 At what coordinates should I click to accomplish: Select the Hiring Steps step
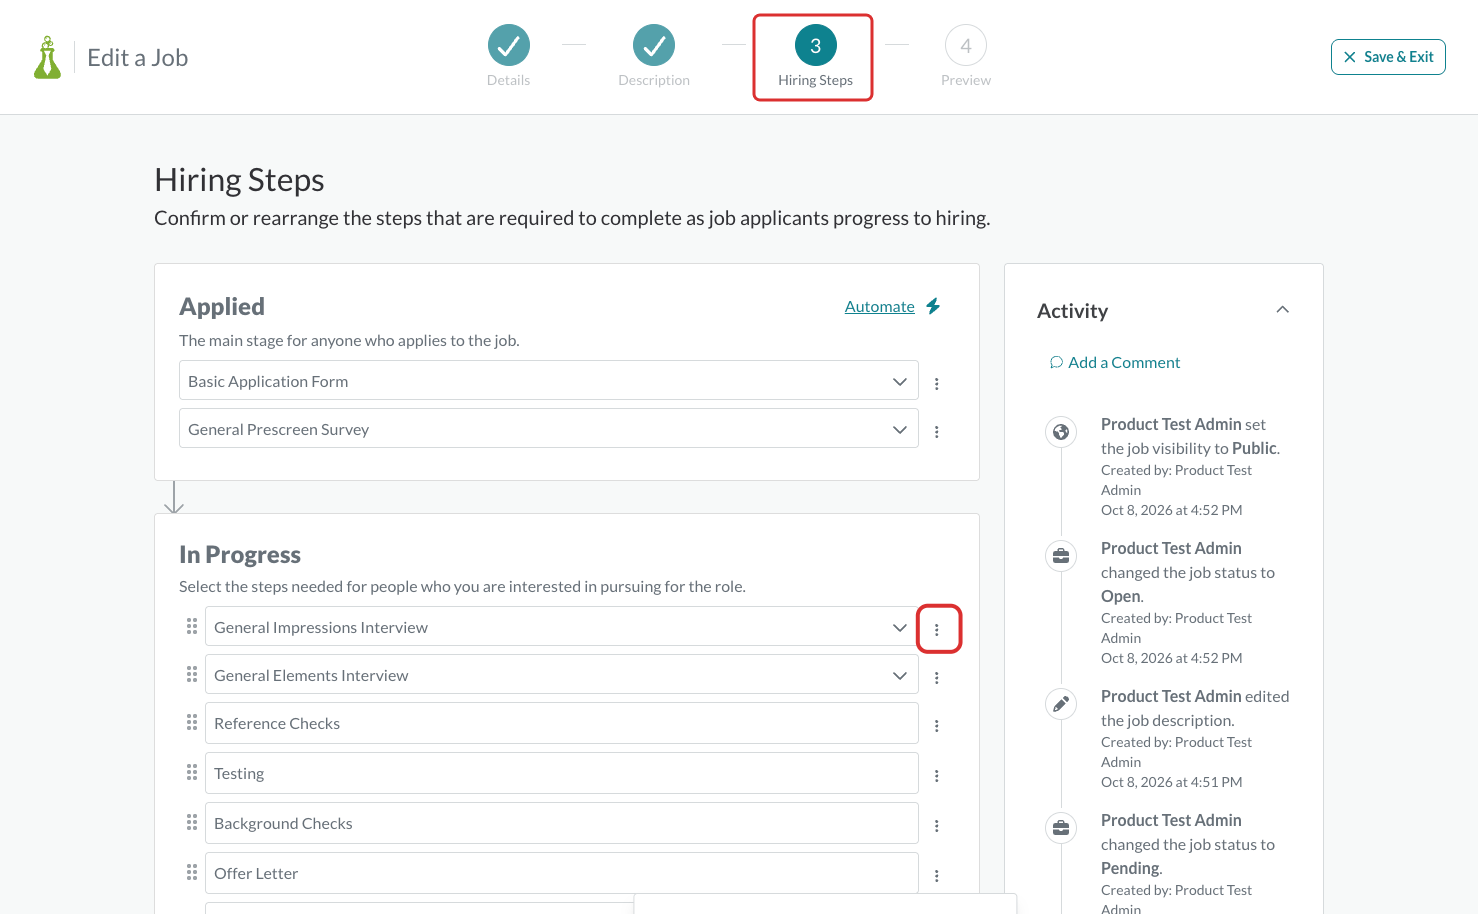pos(815,57)
